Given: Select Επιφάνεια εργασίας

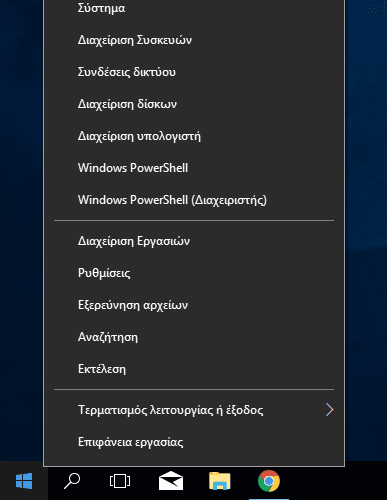Looking at the screenshot, I should click(x=194, y=442).
